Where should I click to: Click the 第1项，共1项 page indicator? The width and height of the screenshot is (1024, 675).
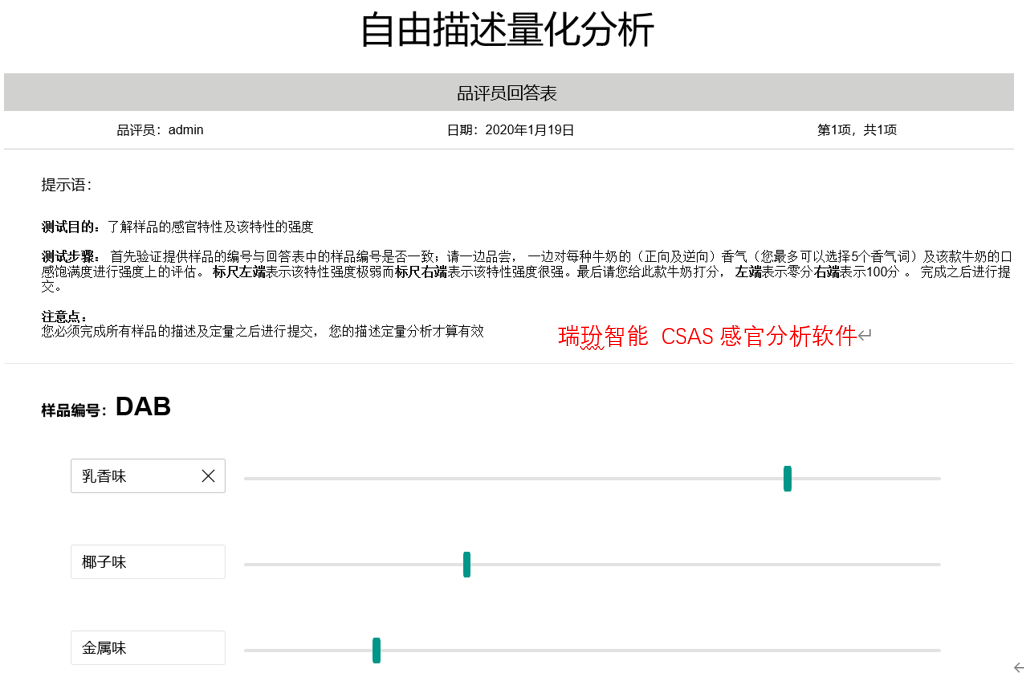click(x=857, y=130)
